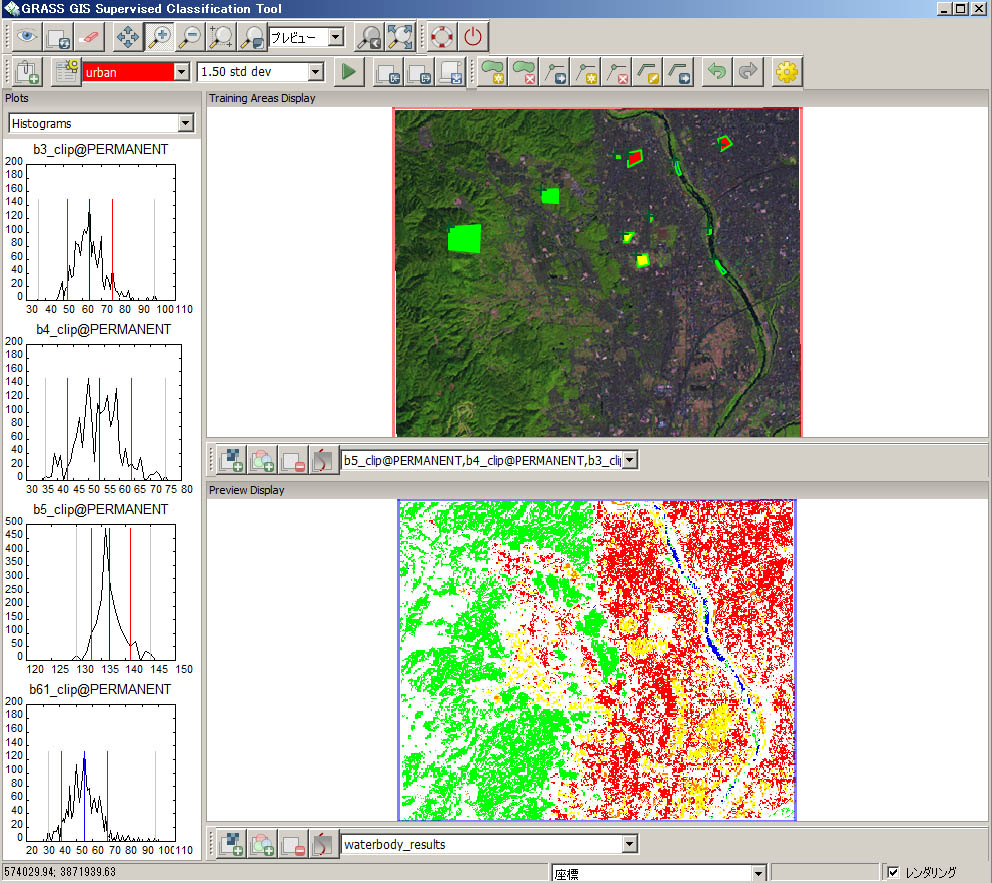Click zoom to computational region icon

pos(252,37)
